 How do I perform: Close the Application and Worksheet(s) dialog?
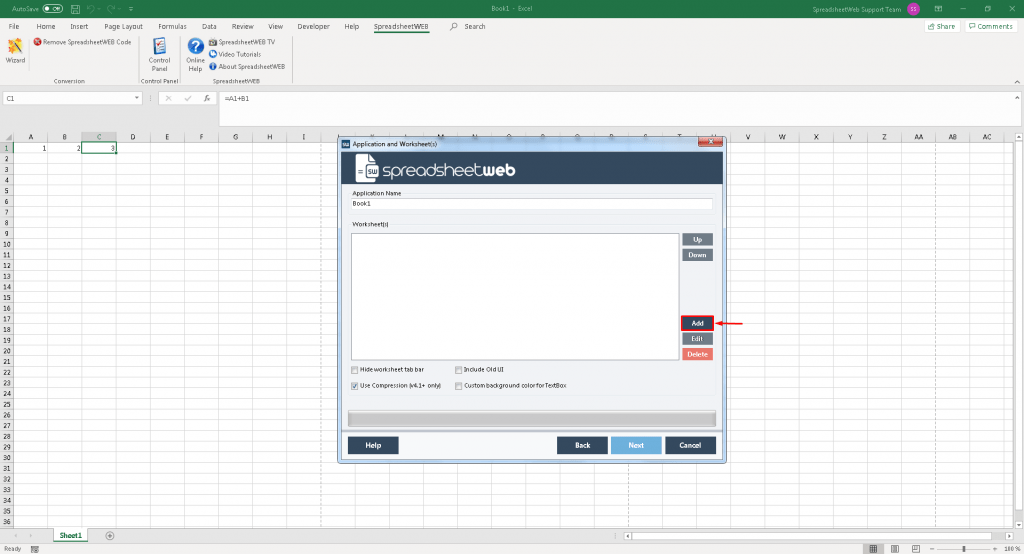(x=711, y=142)
